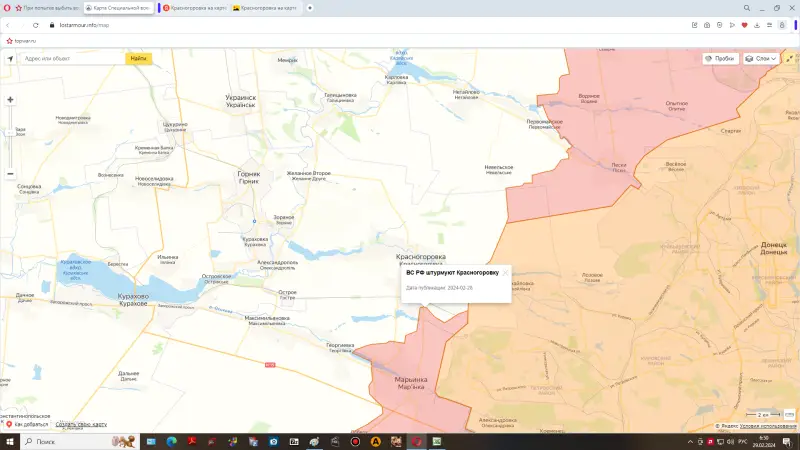
Task: Click the geolocation arrow icon
Action: pos(10,59)
